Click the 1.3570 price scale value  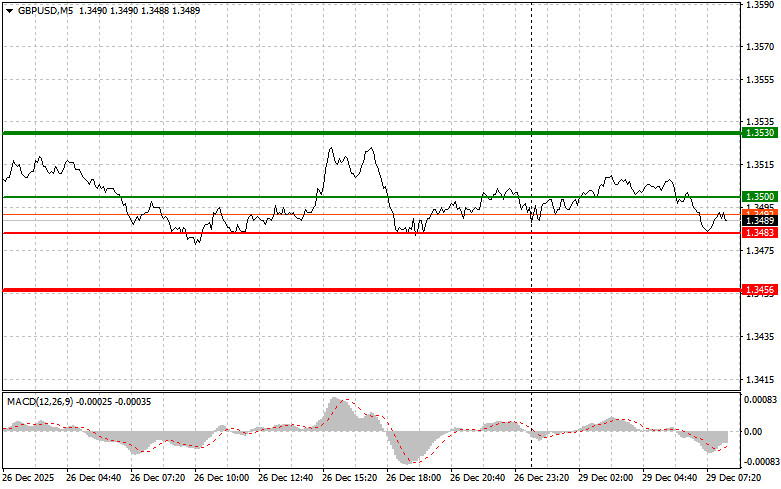(760, 47)
